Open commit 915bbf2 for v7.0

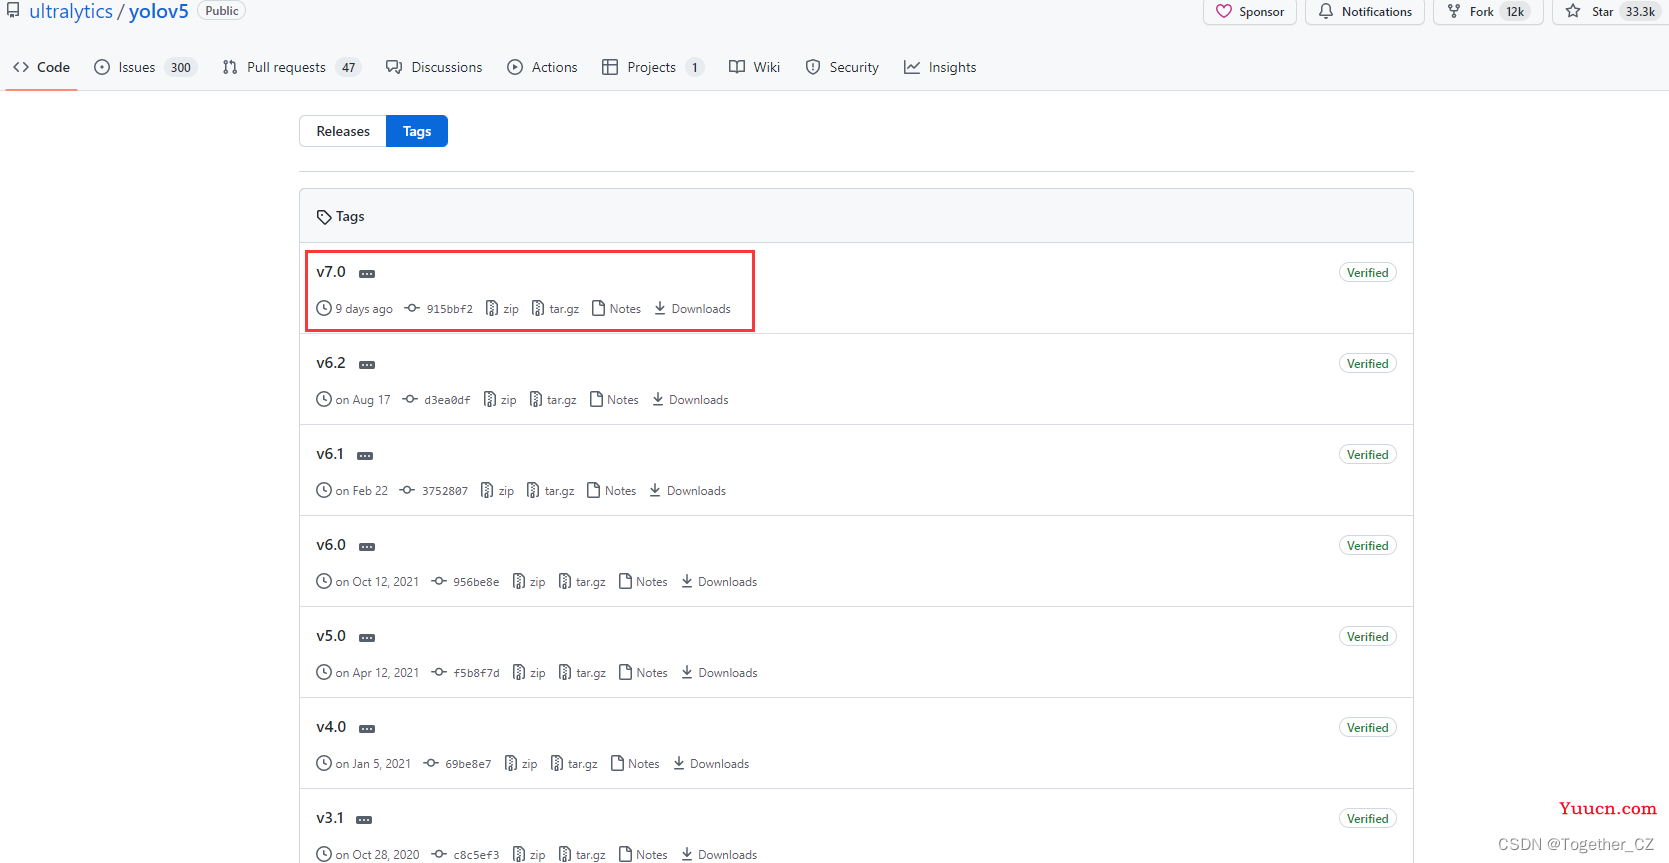point(439,309)
